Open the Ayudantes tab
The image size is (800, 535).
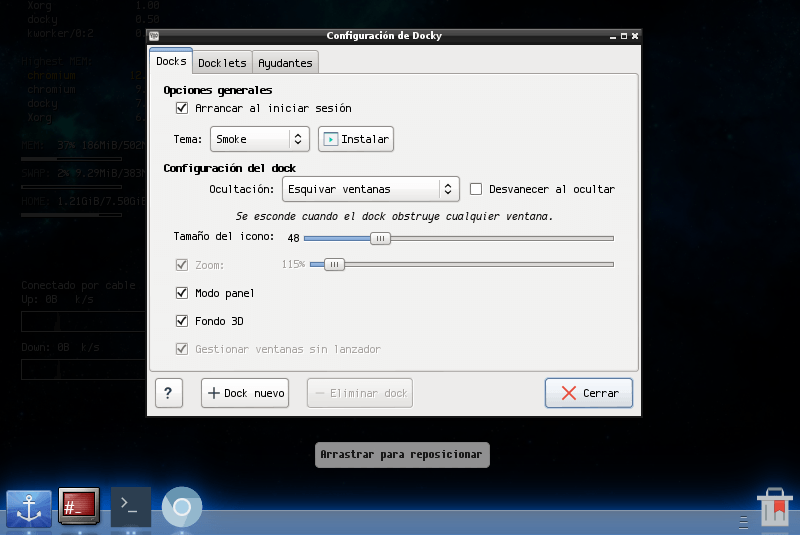(285, 63)
